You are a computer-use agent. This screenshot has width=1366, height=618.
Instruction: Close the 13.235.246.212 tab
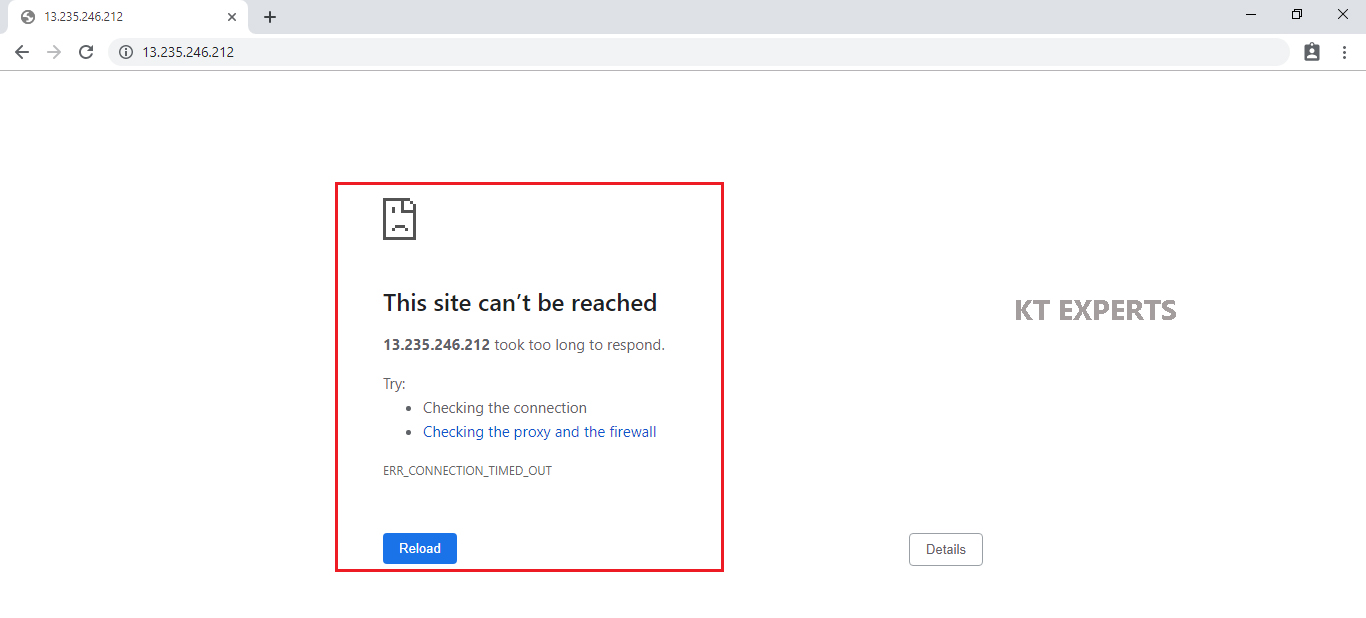click(232, 17)
